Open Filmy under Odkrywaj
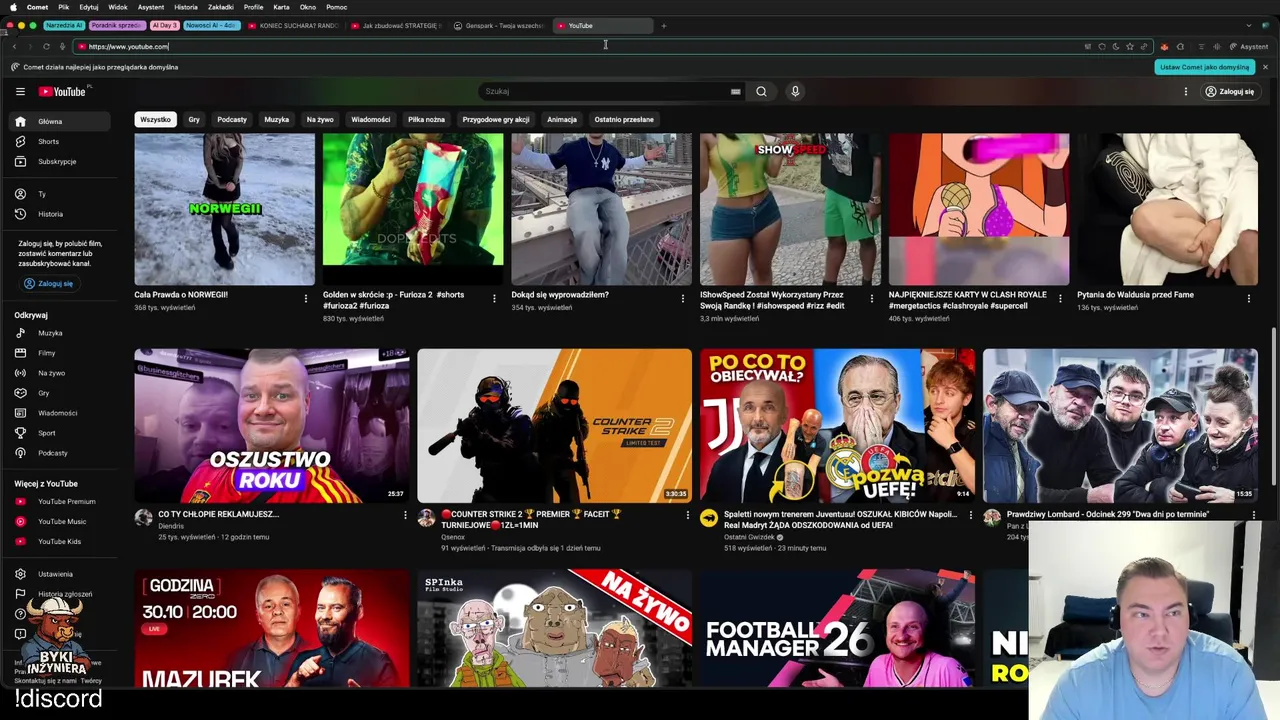 (60, 353)
